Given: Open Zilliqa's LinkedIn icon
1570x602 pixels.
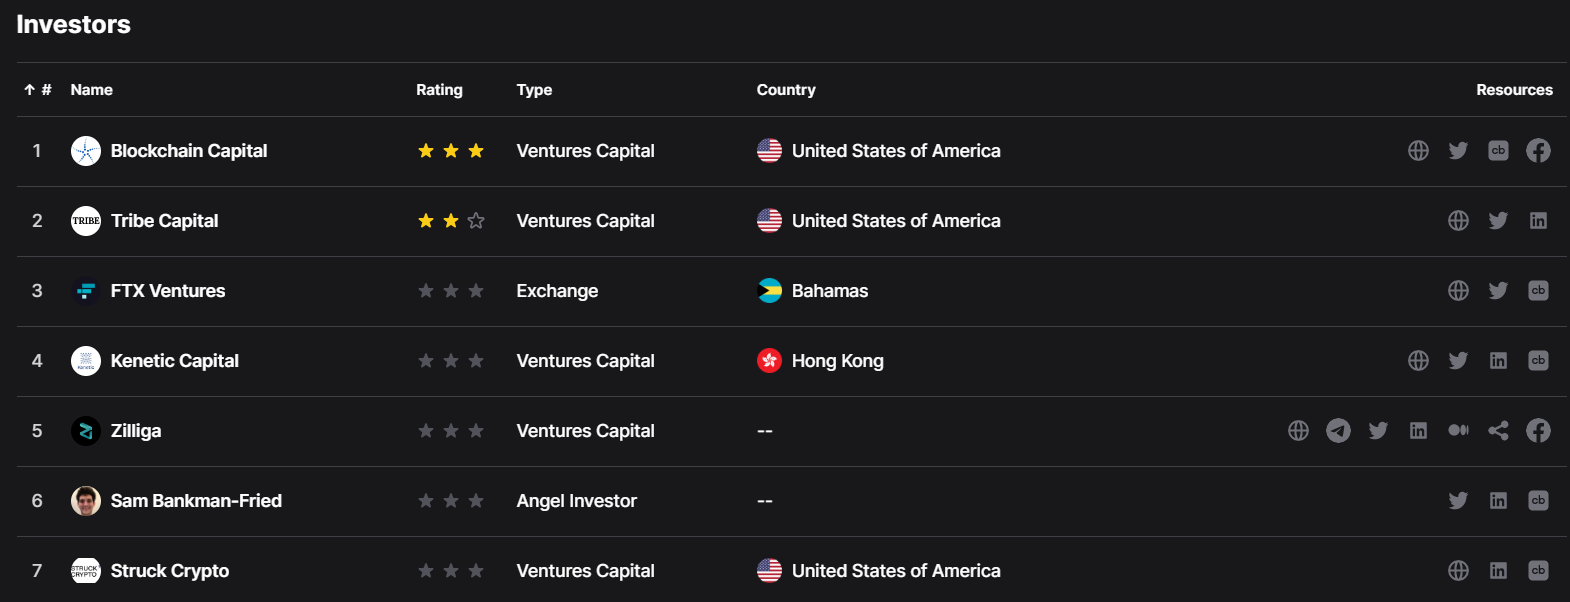Looking at the screenshot, I should click(1418, 431).
